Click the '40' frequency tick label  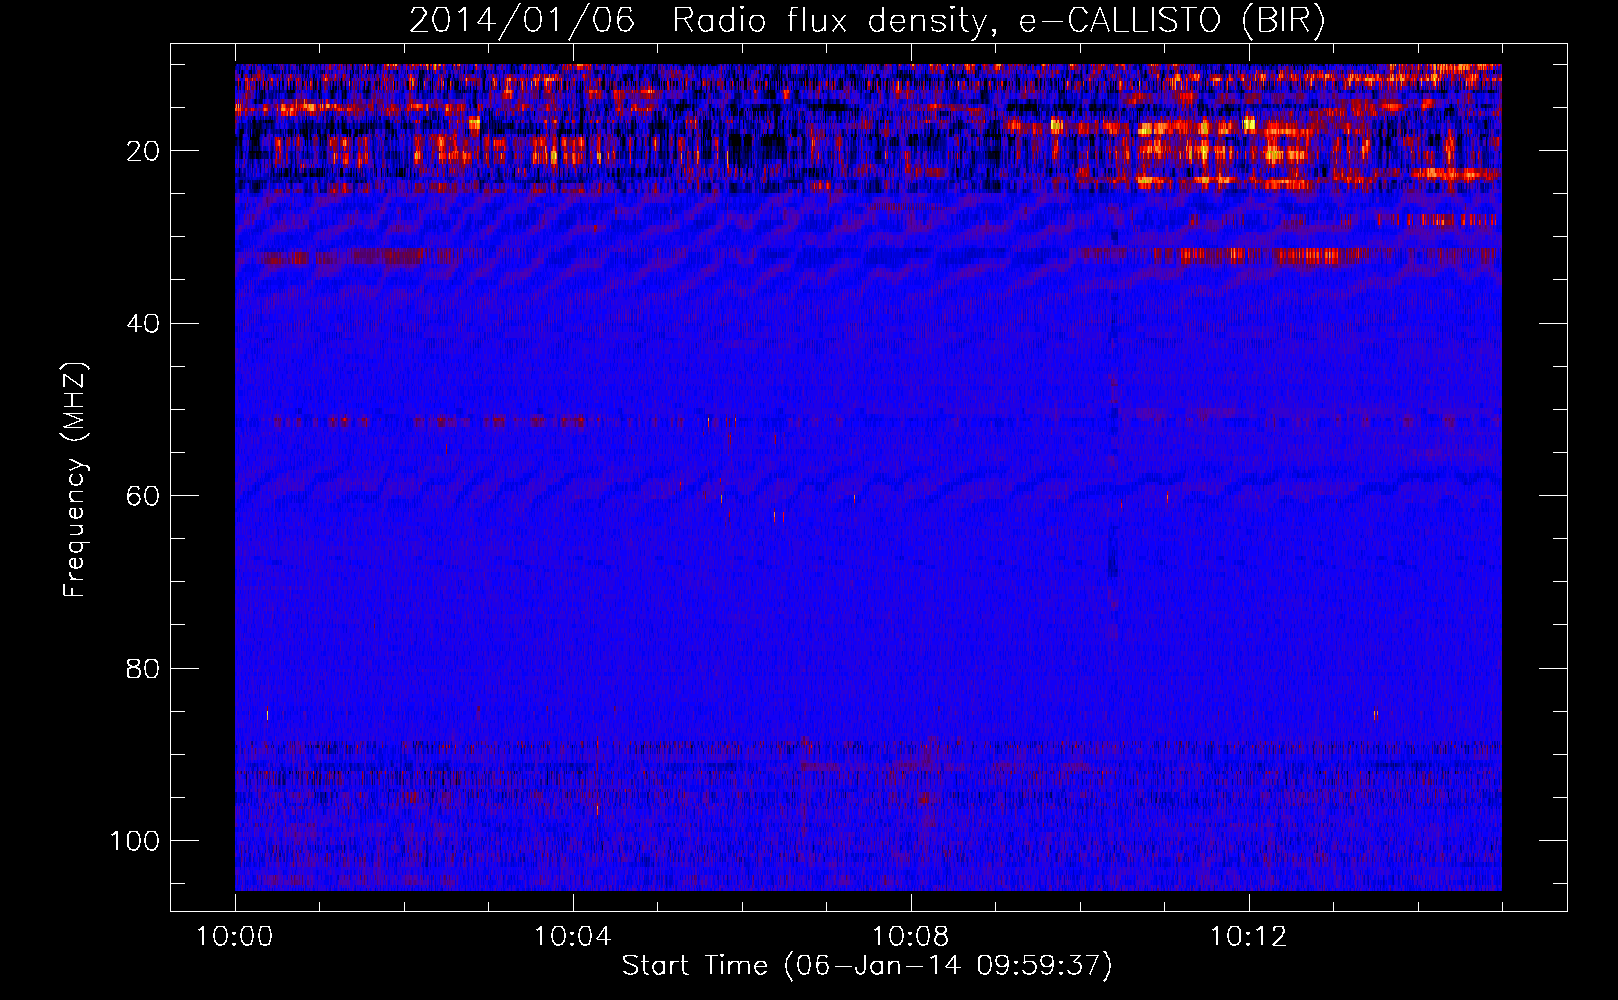[143, 323]
